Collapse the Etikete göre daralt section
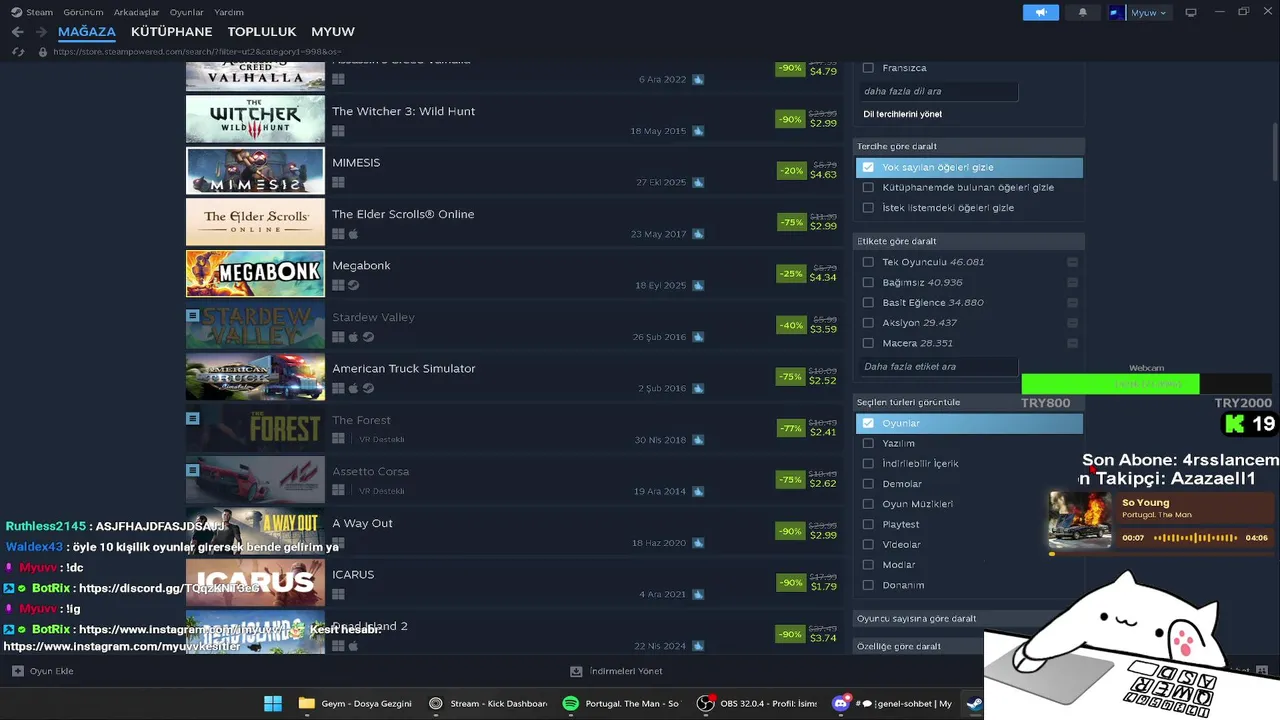 pos(969,241)
